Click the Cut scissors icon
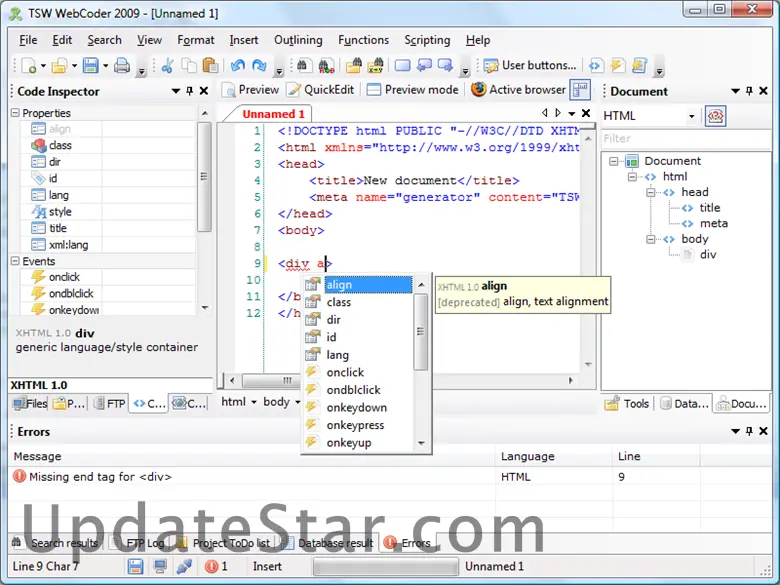The height and width of the screenshot is (585, 780). click(168, 66)
